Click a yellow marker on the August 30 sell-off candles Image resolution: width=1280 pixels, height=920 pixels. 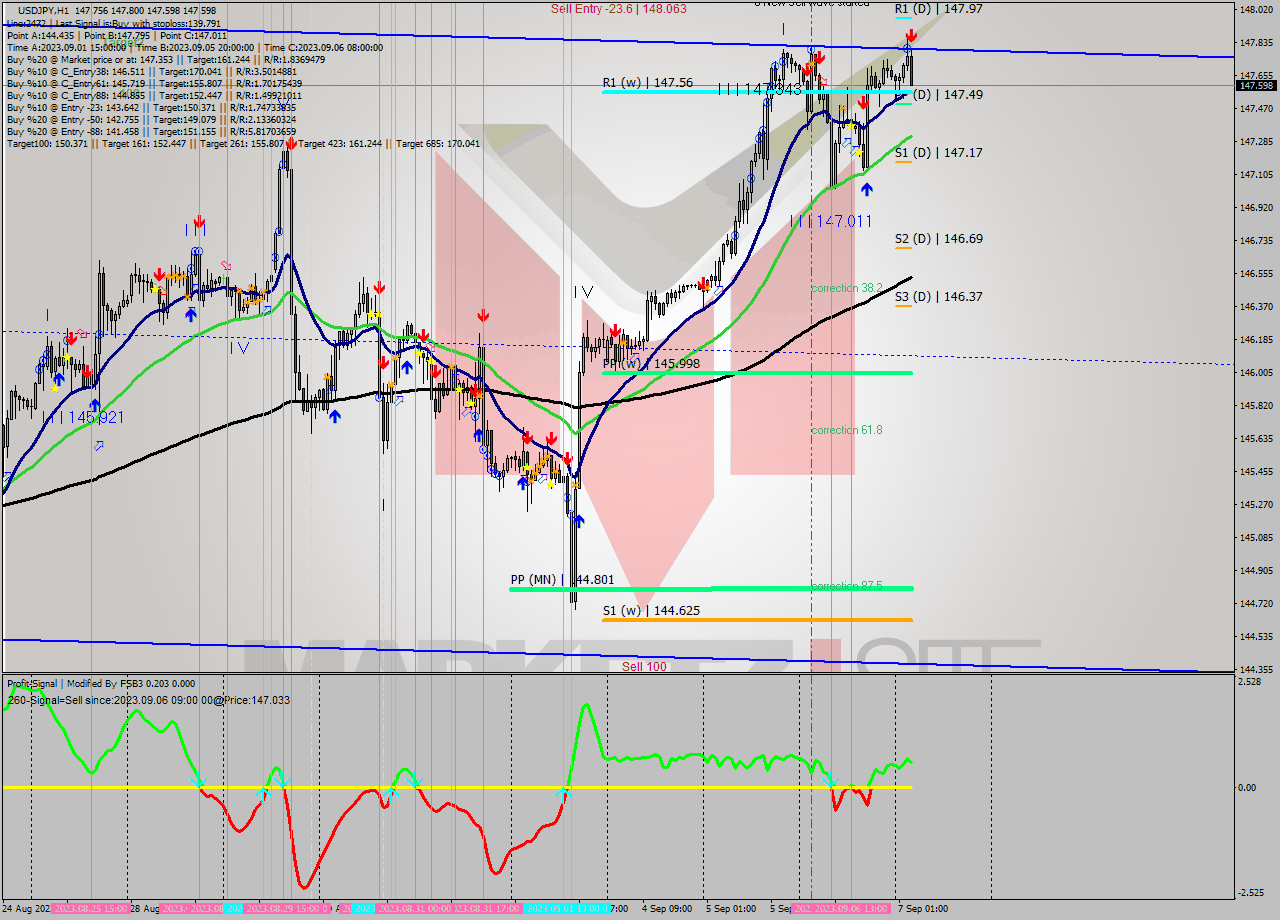pos(372,314)
